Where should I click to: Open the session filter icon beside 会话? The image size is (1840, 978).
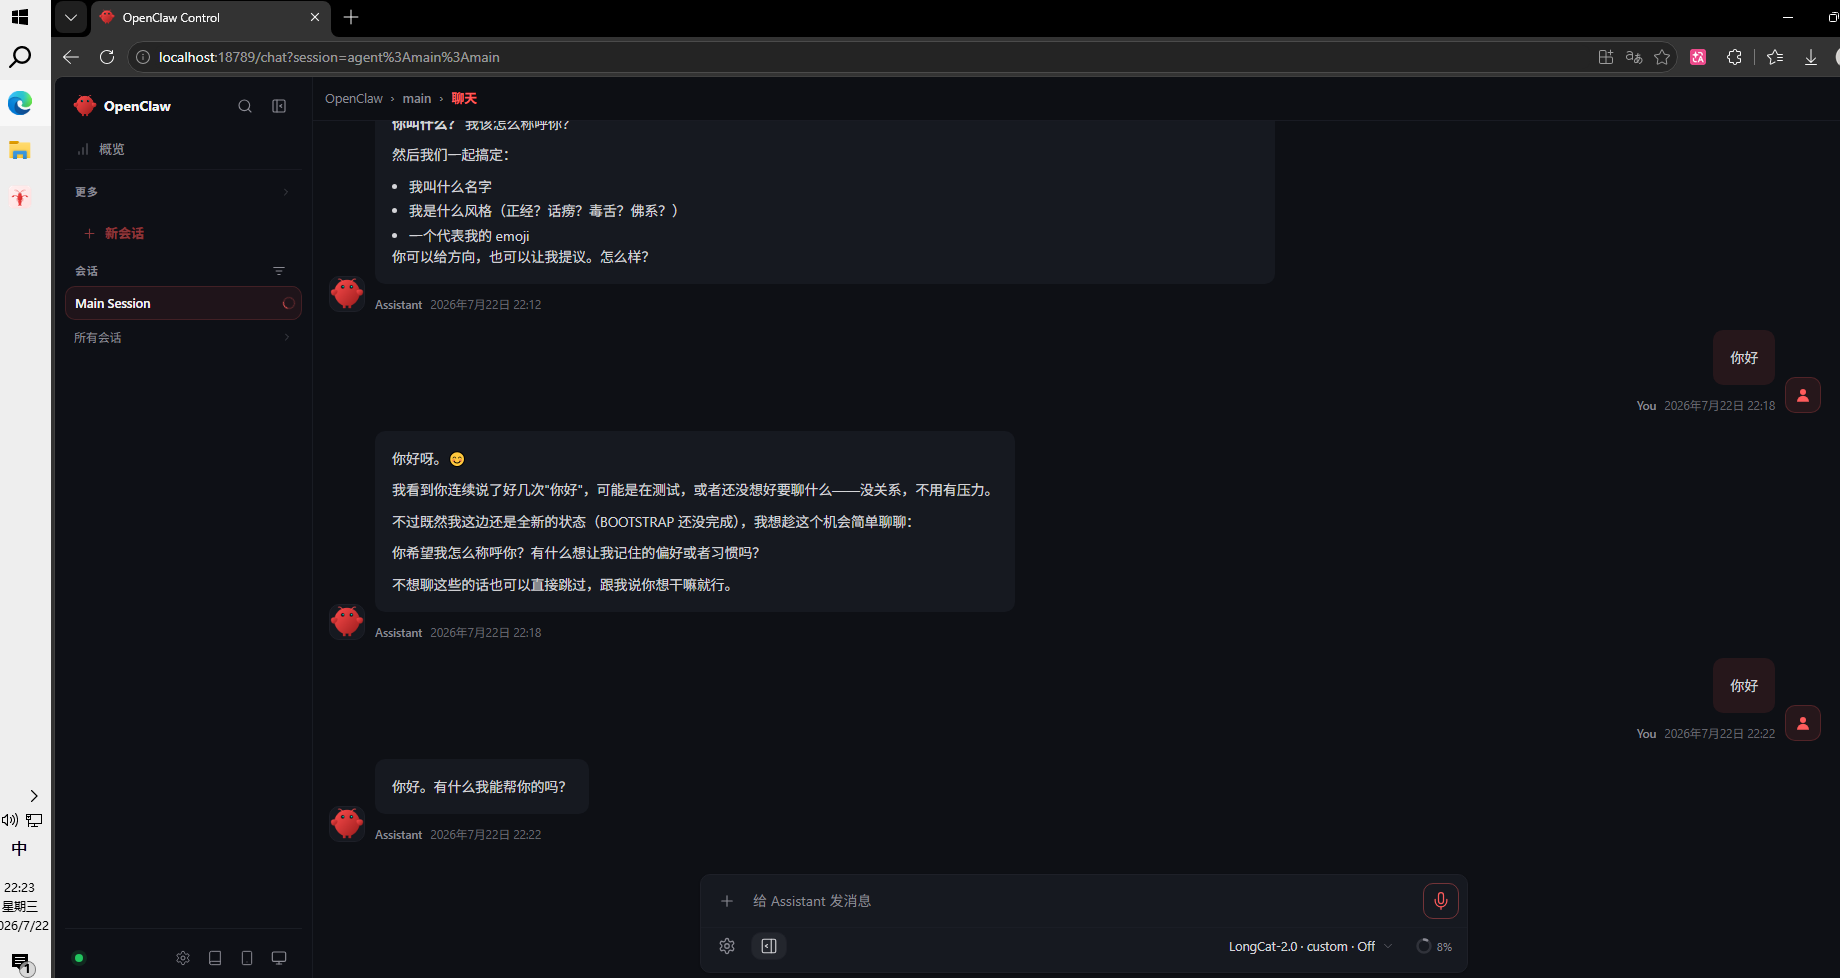point(279,271)
